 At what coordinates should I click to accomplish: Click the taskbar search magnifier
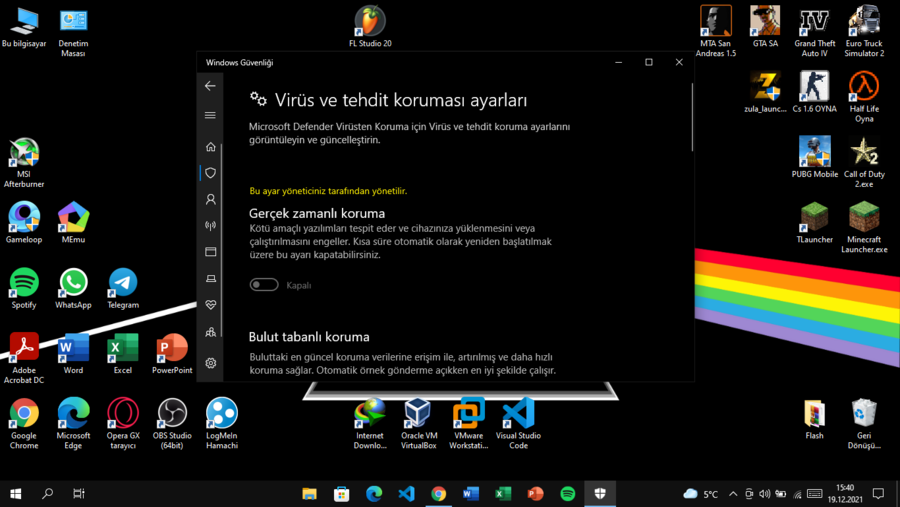pyautogui.click(x=48, y=494)
